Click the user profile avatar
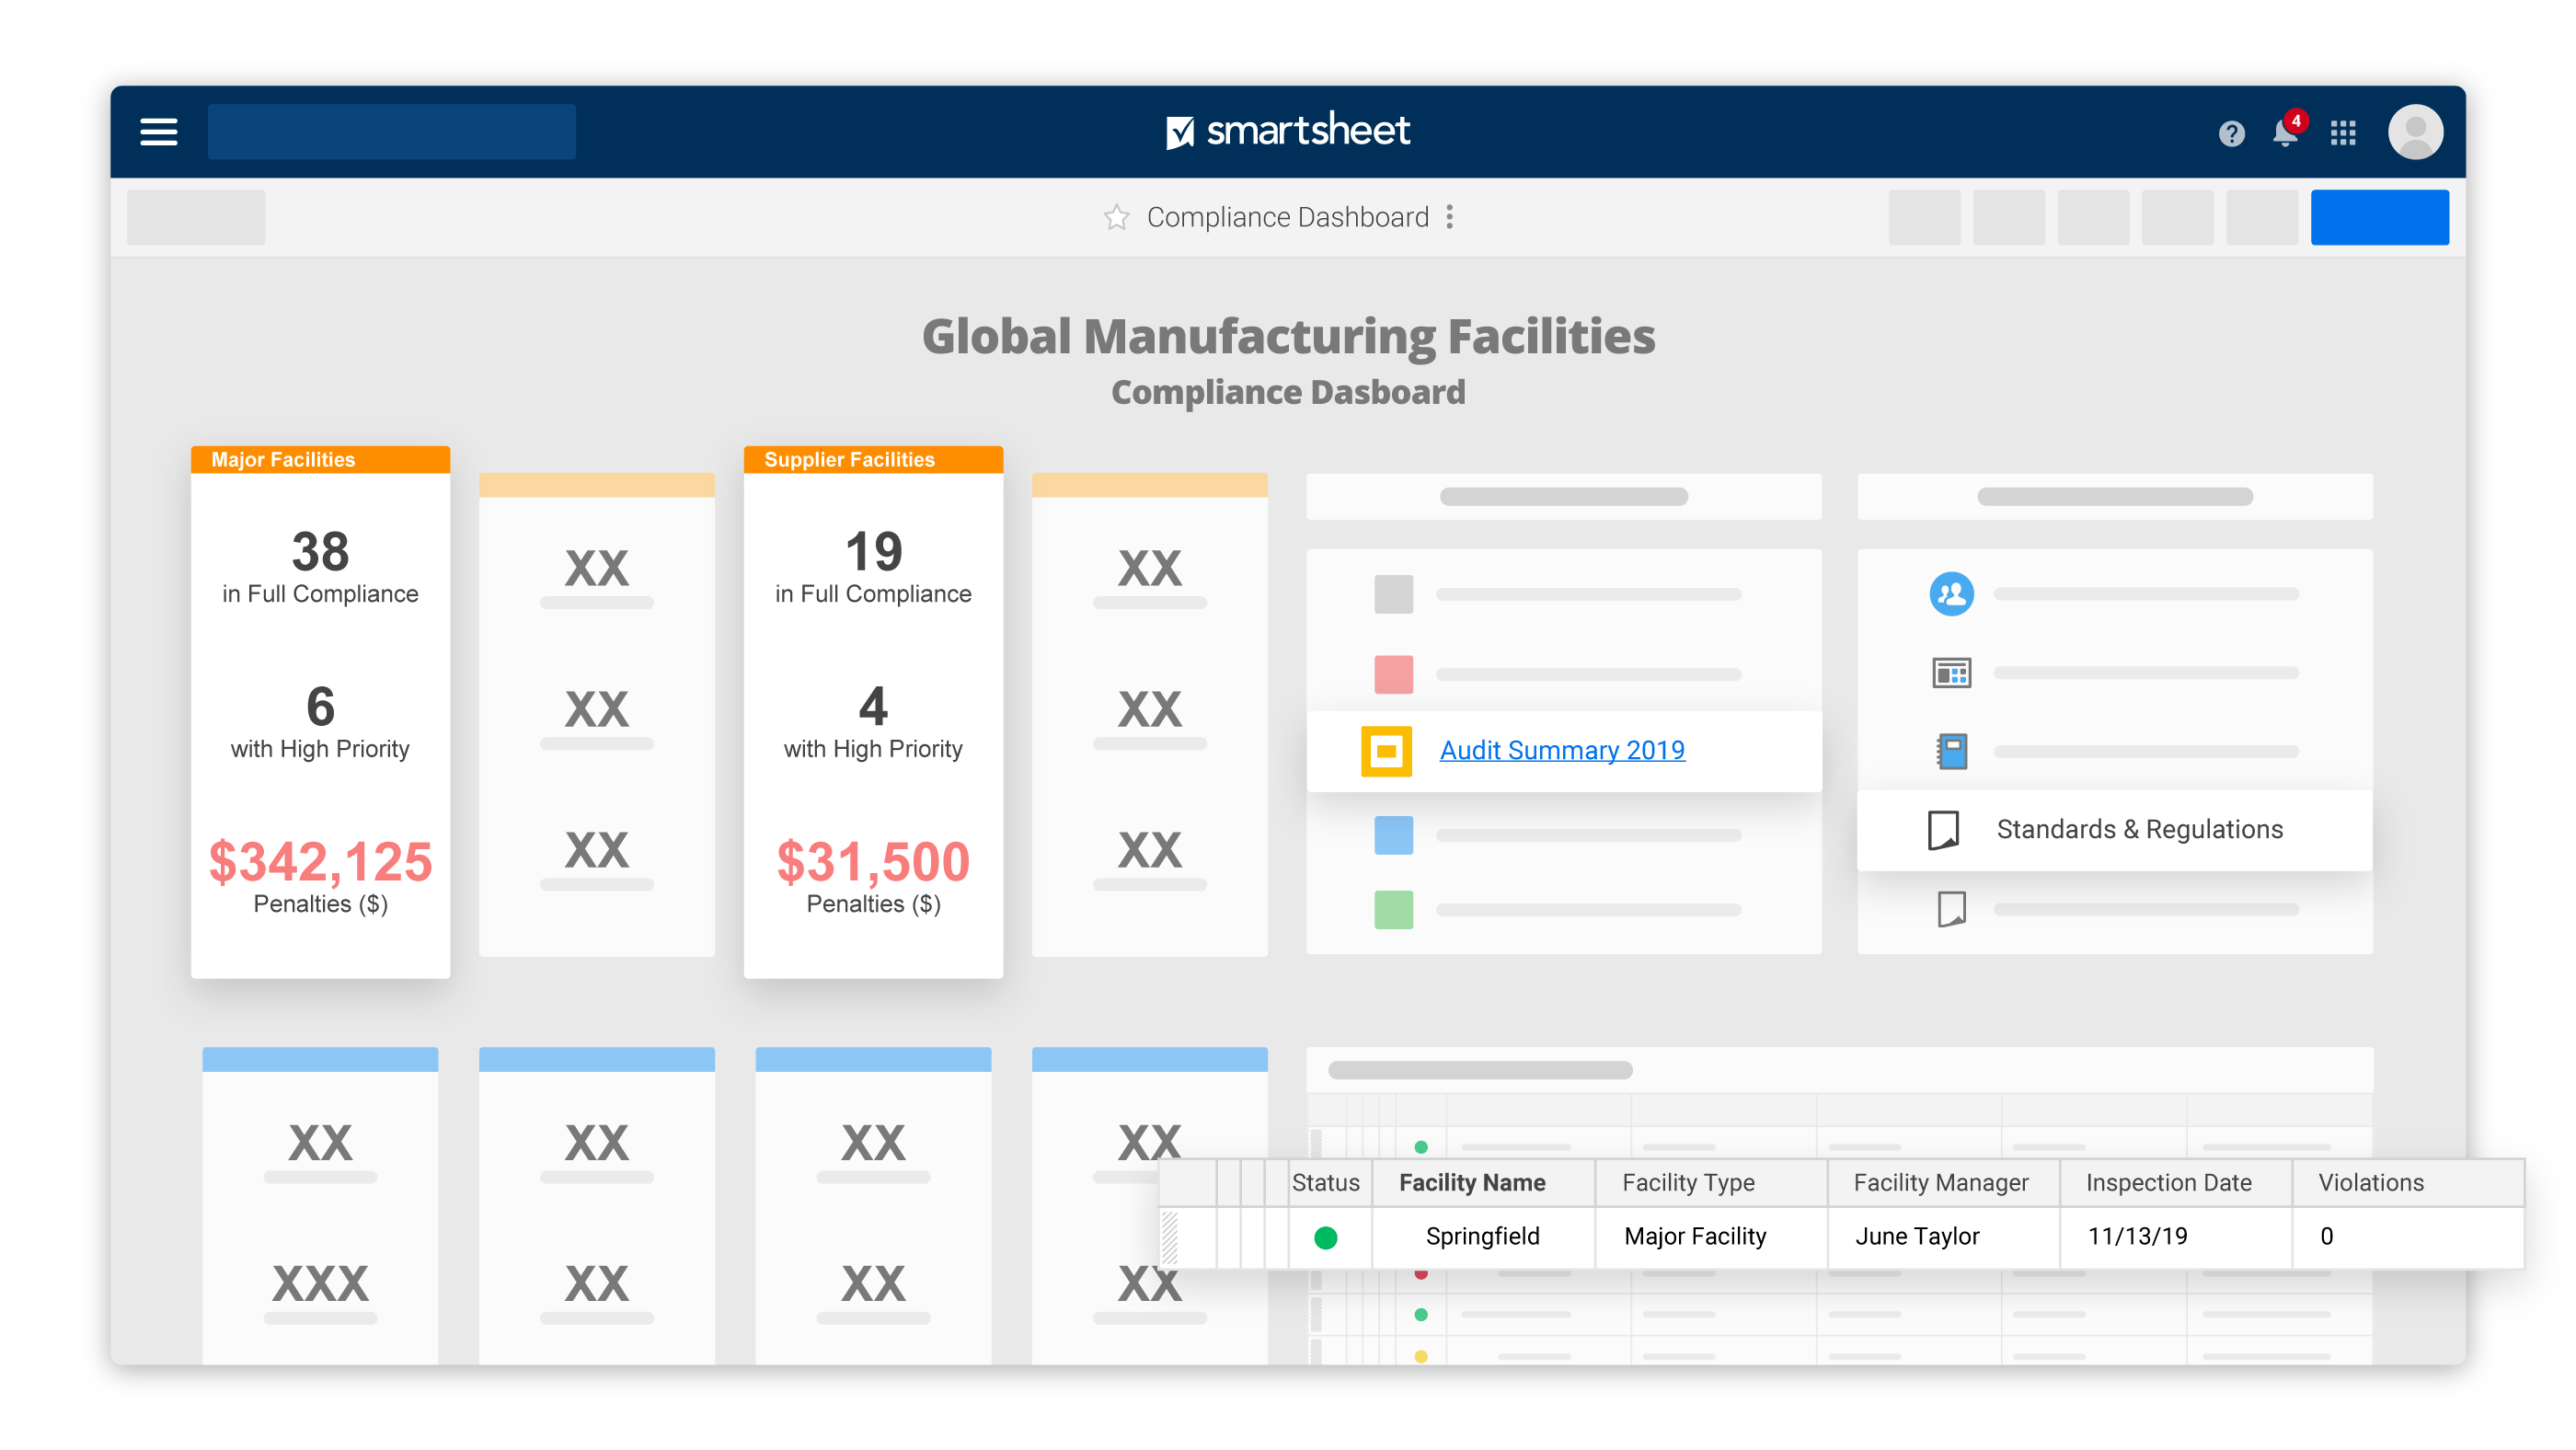 coord(2415,132)
